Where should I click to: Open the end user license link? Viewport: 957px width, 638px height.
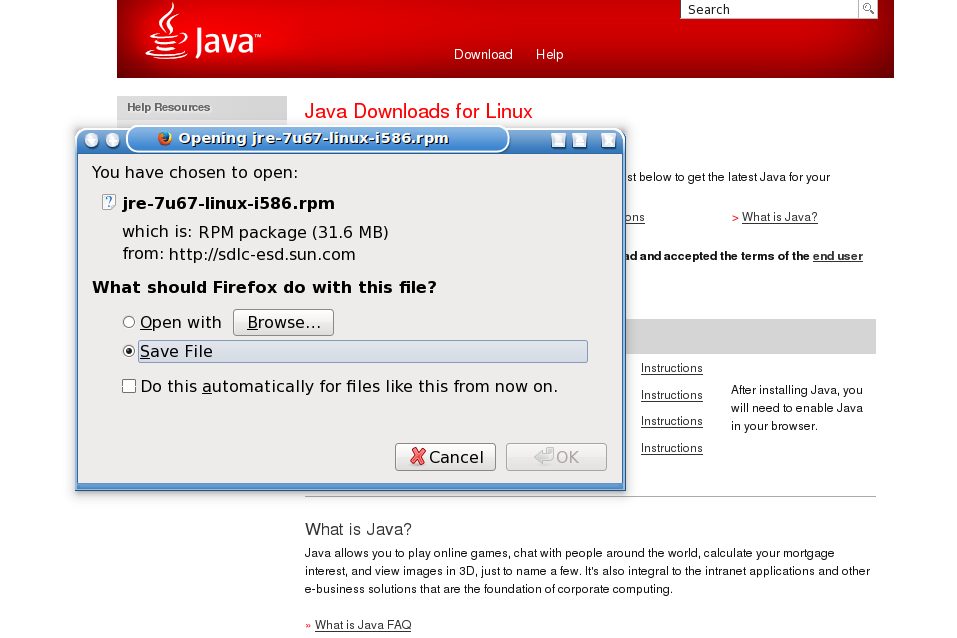click(x=837, y=256)
